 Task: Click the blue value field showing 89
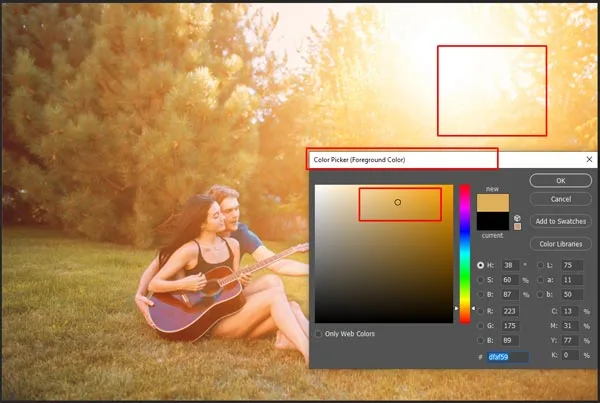tap(510, 341)
